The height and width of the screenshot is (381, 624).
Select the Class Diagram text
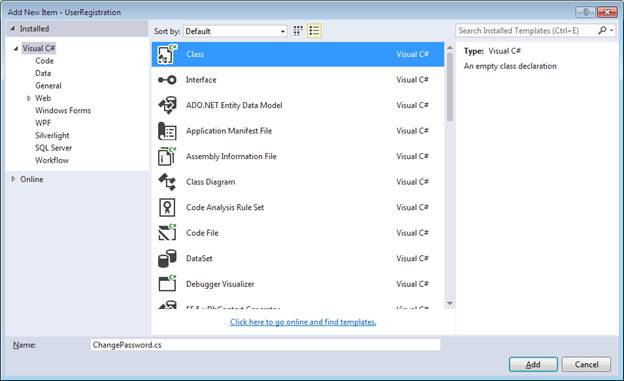(x=211, y=182)
